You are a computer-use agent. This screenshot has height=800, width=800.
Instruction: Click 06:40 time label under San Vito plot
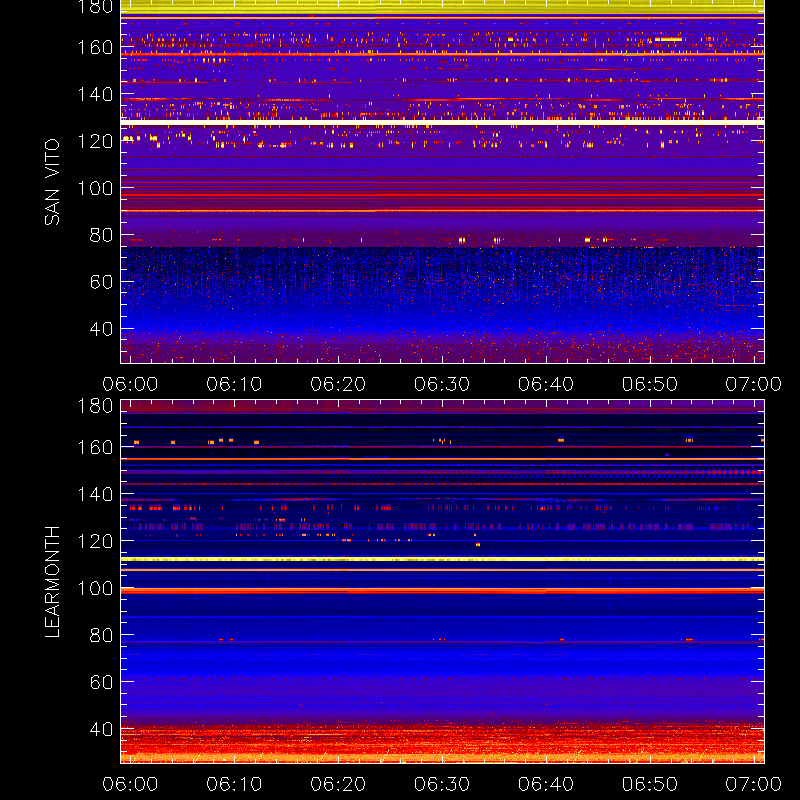click(546, 384)
